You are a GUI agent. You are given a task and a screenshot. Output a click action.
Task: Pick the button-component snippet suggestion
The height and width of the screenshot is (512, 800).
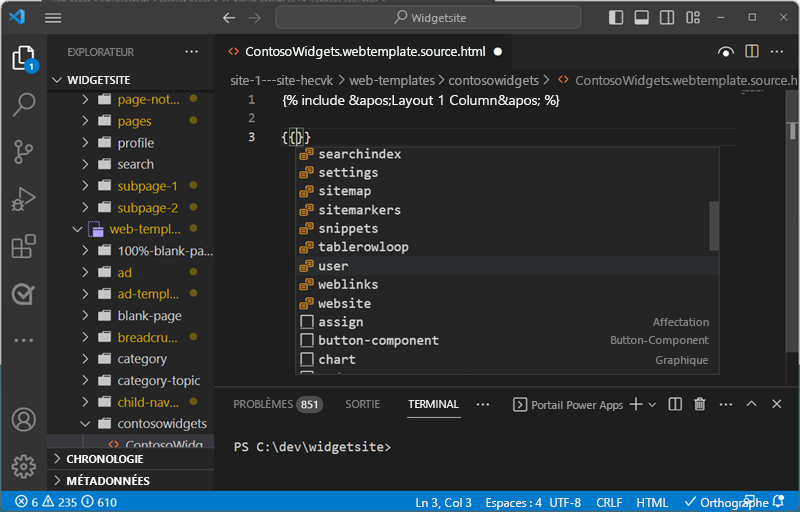click(x=507, y=340)
